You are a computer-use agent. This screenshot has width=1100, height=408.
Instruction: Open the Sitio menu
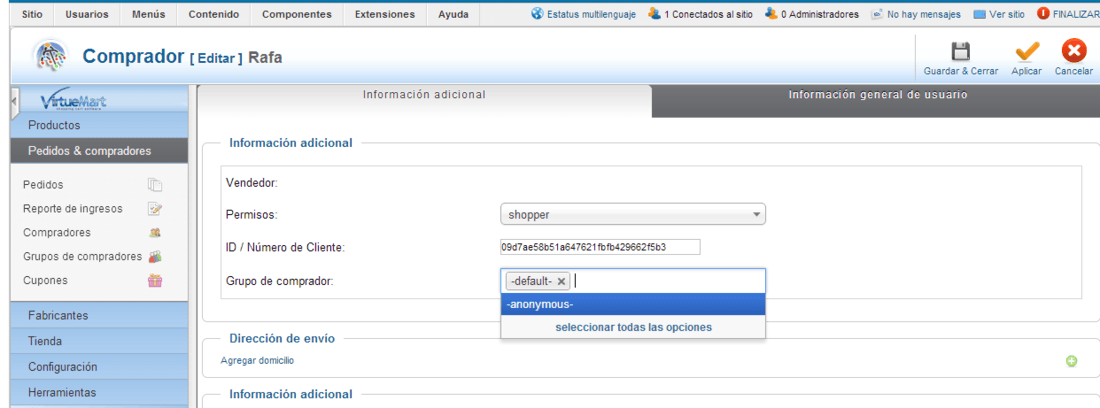pyautogui.click(x=32, y=14)
